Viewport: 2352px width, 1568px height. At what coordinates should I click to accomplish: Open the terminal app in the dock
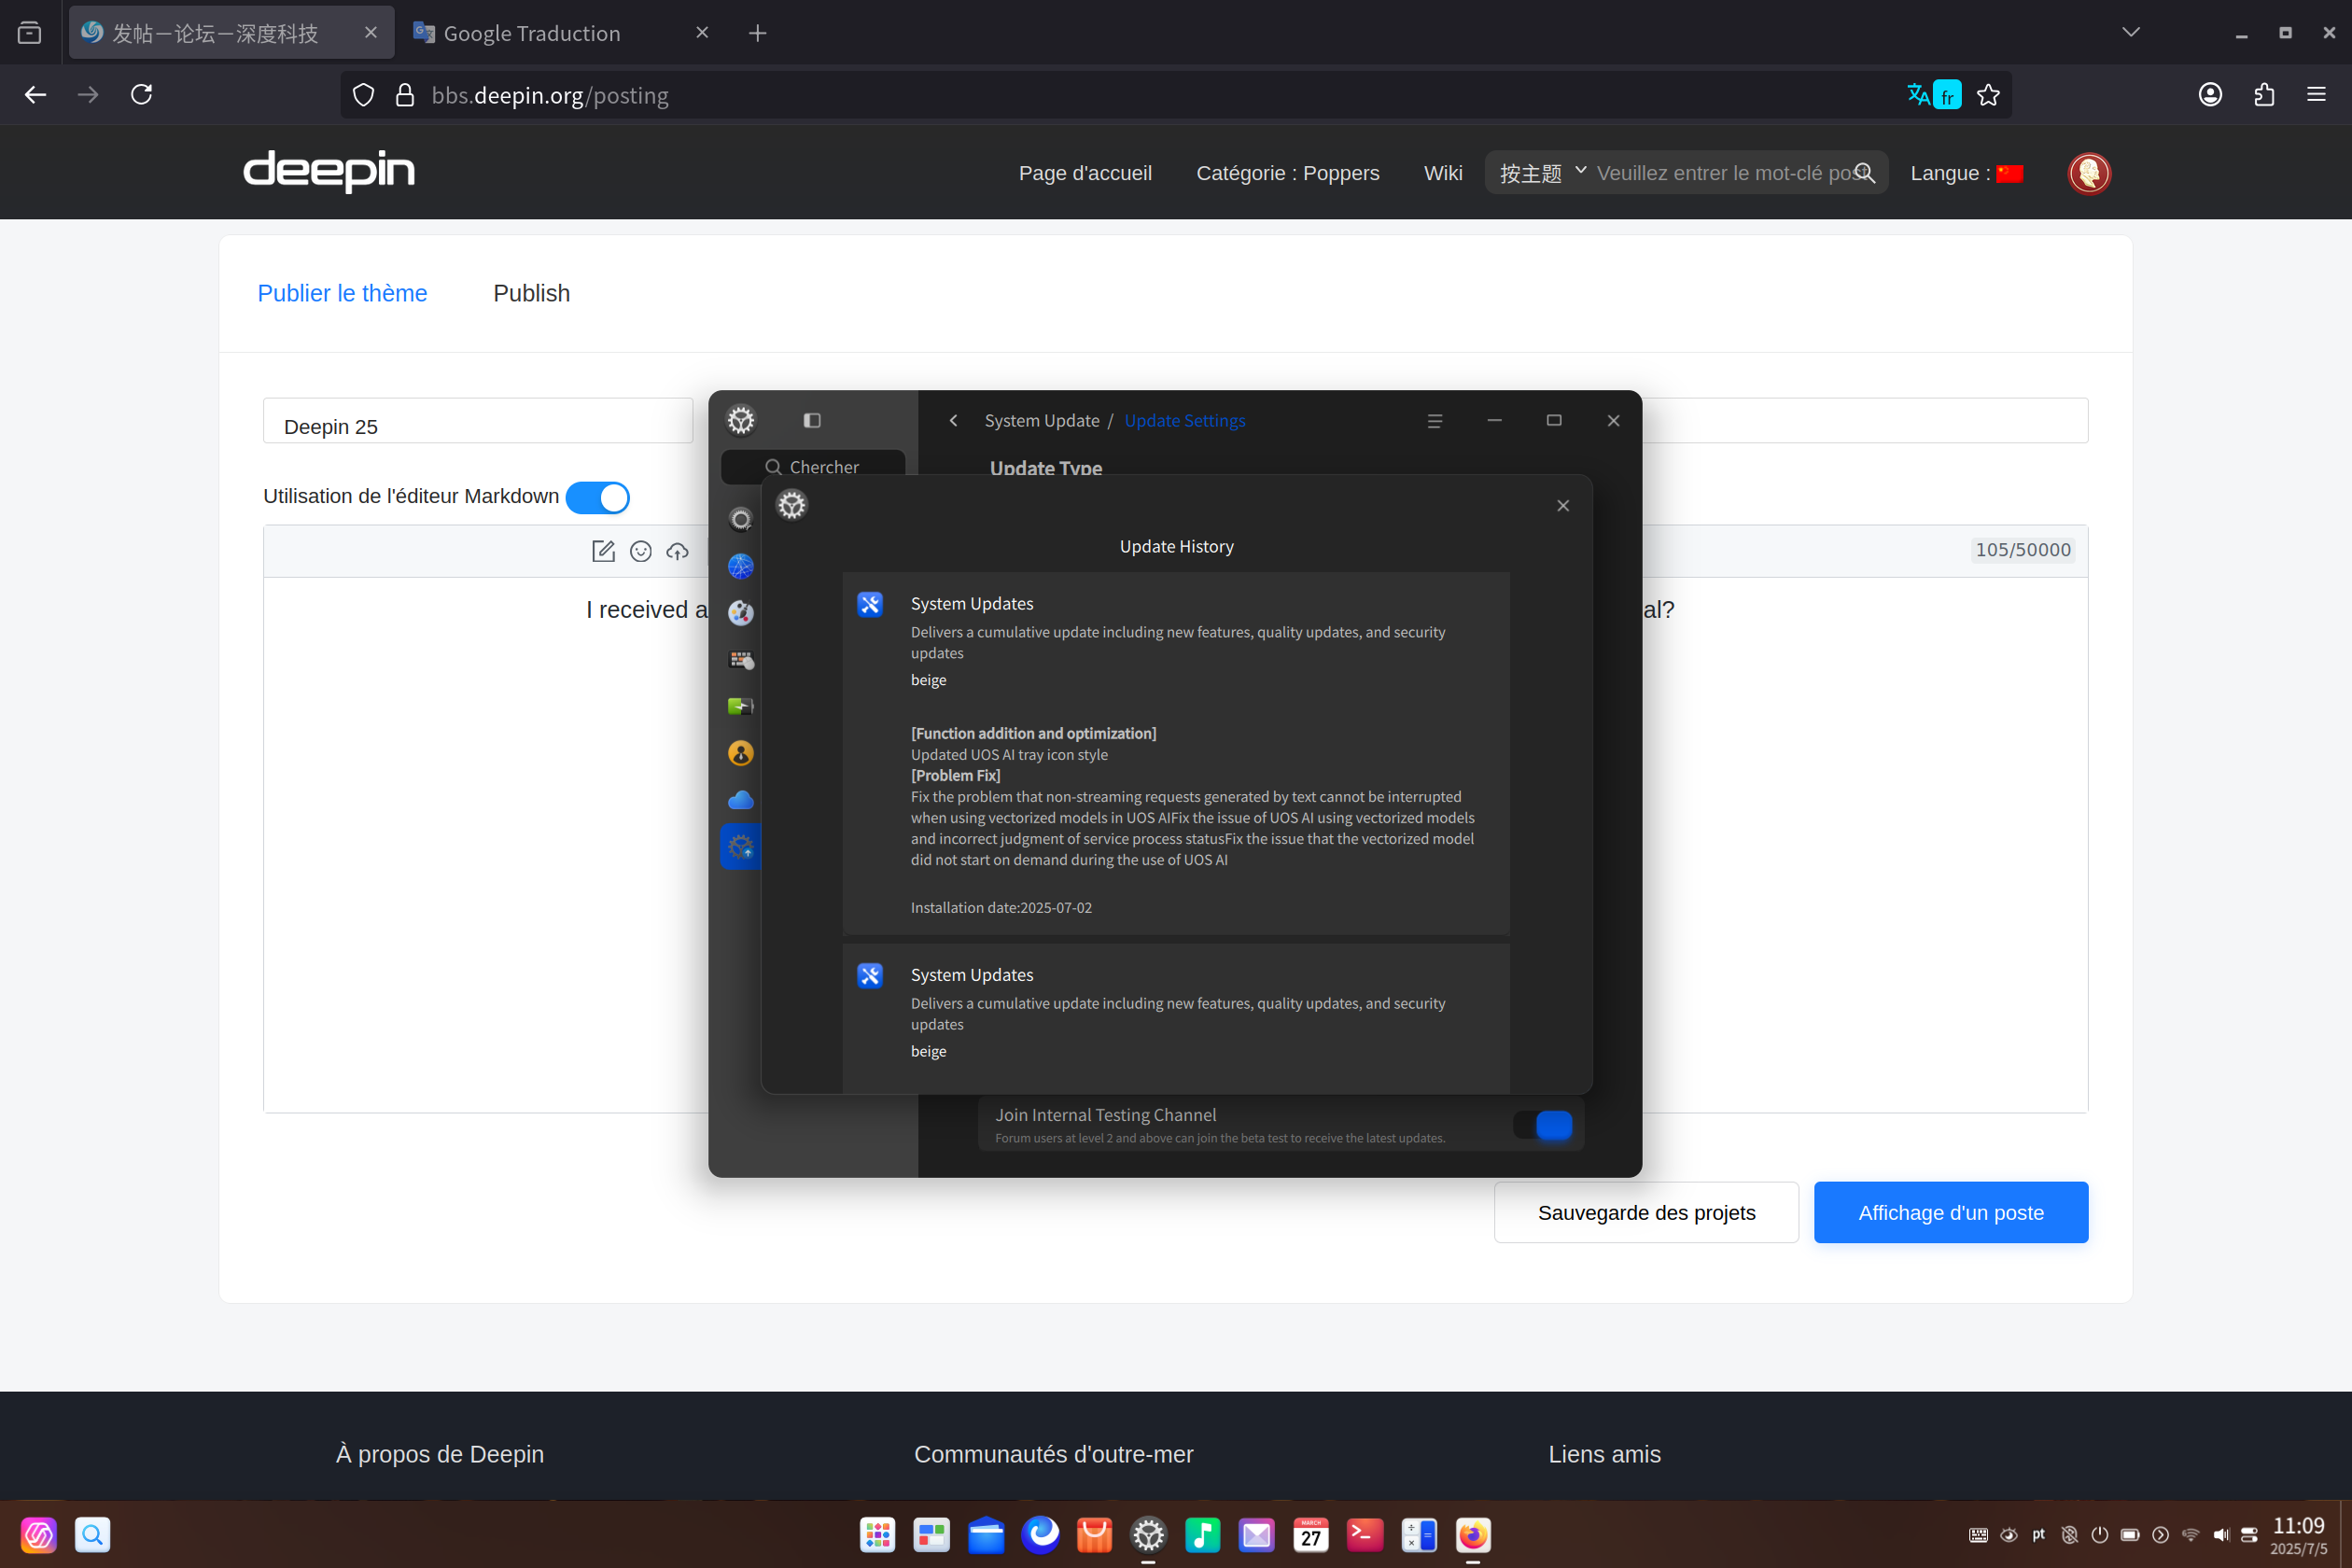1364,1534
